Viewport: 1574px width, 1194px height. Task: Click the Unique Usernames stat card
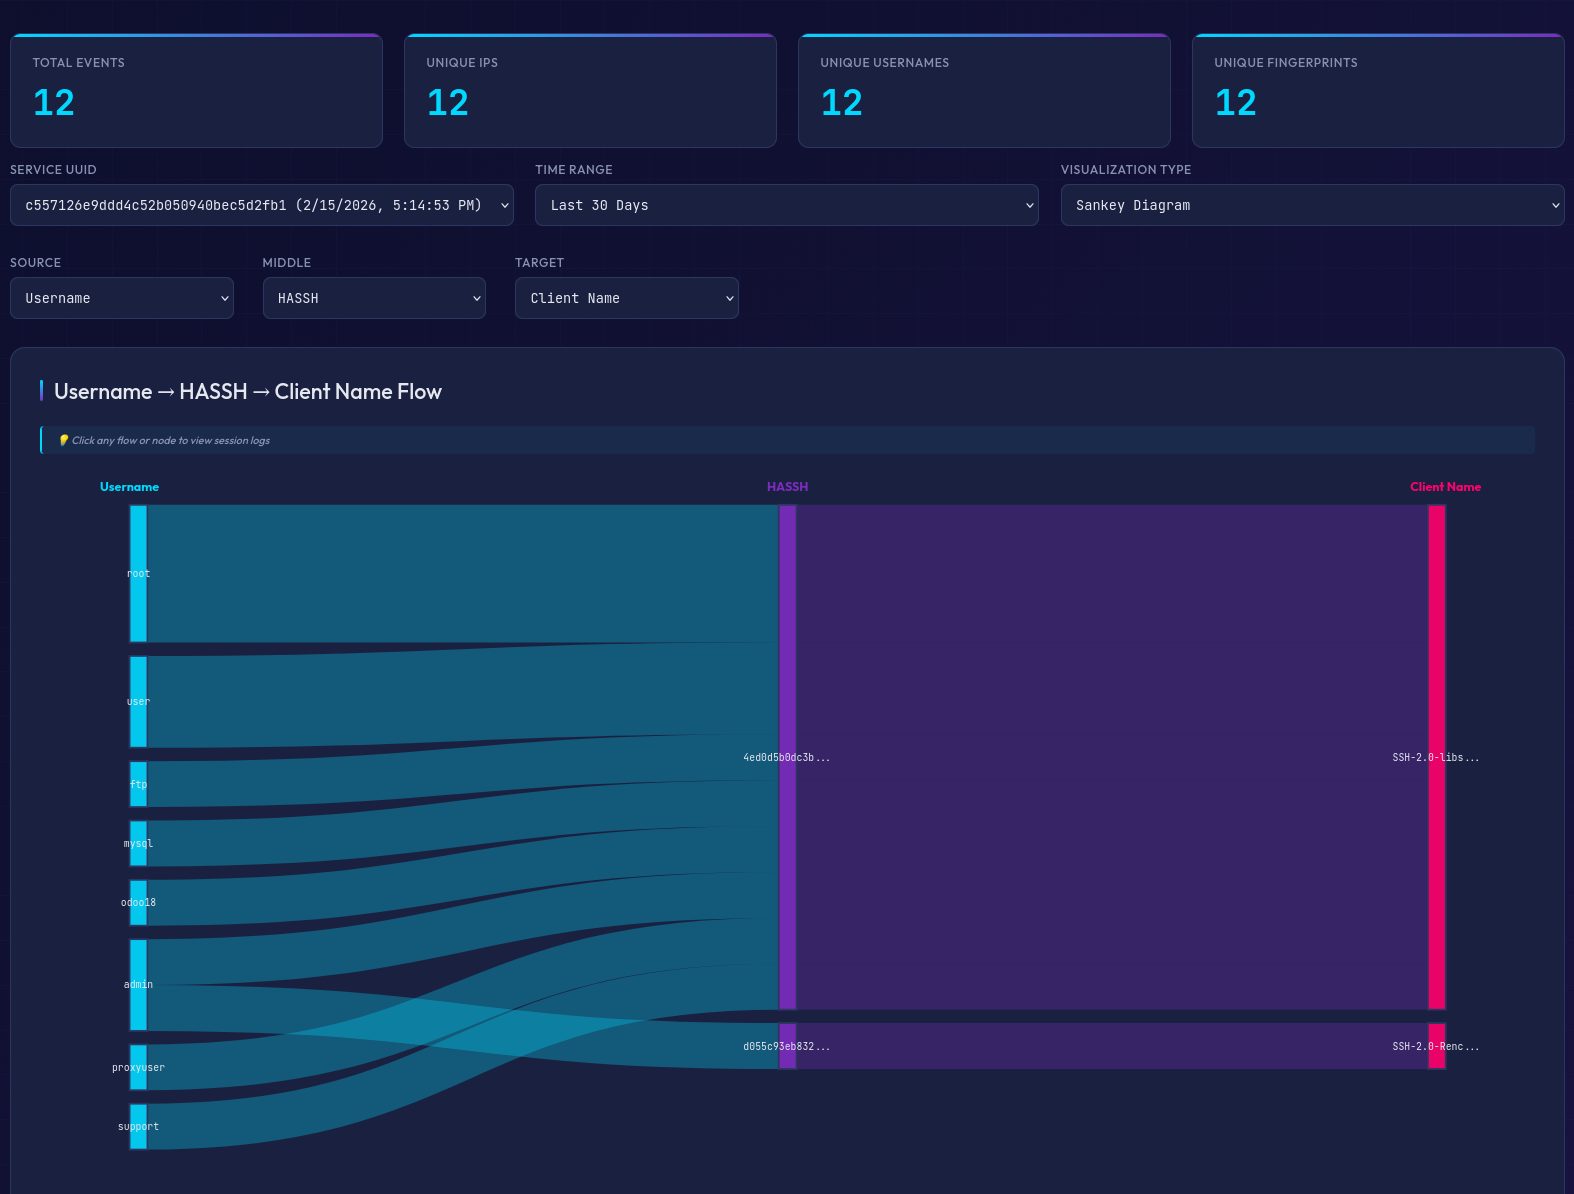point(984,91)
